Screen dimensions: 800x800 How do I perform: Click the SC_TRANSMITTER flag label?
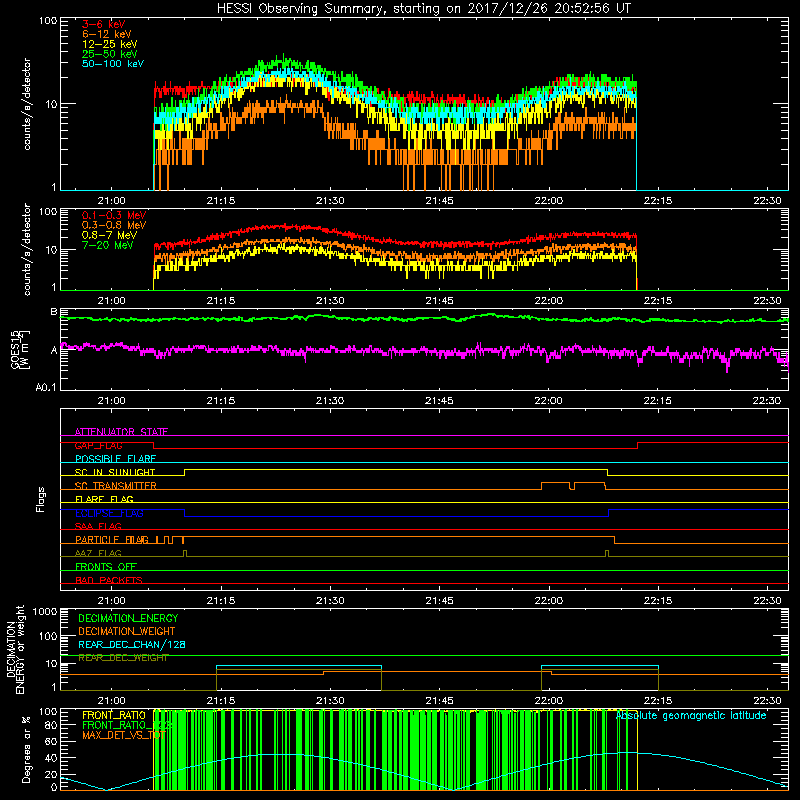pos(115,486)
